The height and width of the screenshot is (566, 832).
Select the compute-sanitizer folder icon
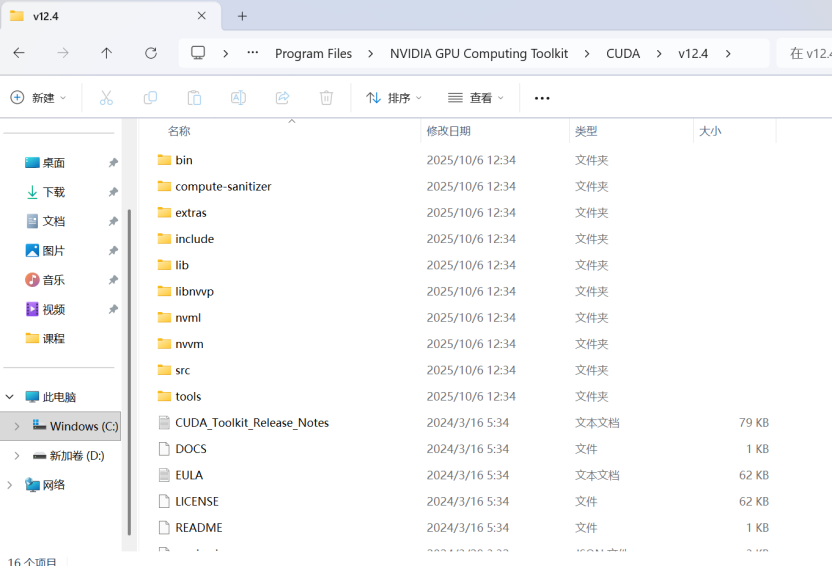(x=164, y=186)
